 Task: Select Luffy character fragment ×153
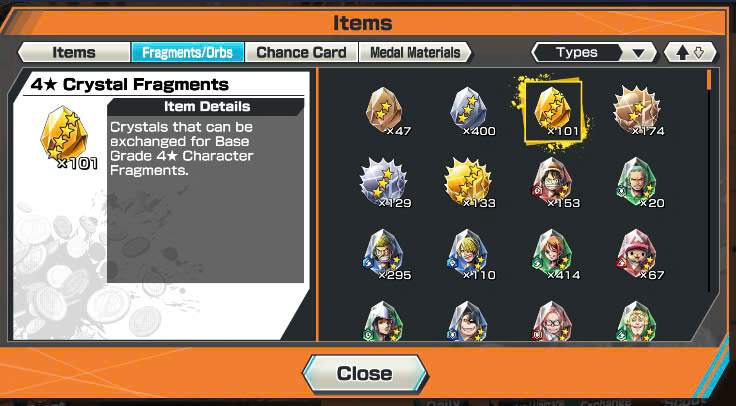pyautogui.click(x=553, y=183)
